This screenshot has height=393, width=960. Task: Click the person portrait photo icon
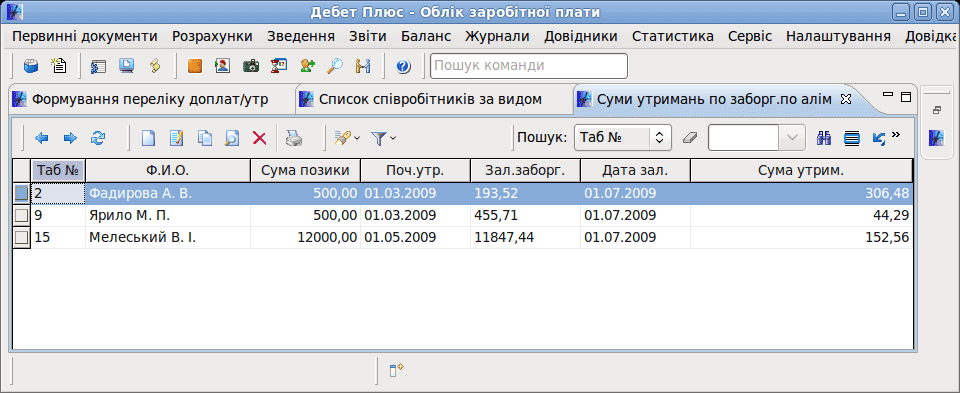pyautogui.click(x=222, y=66)
